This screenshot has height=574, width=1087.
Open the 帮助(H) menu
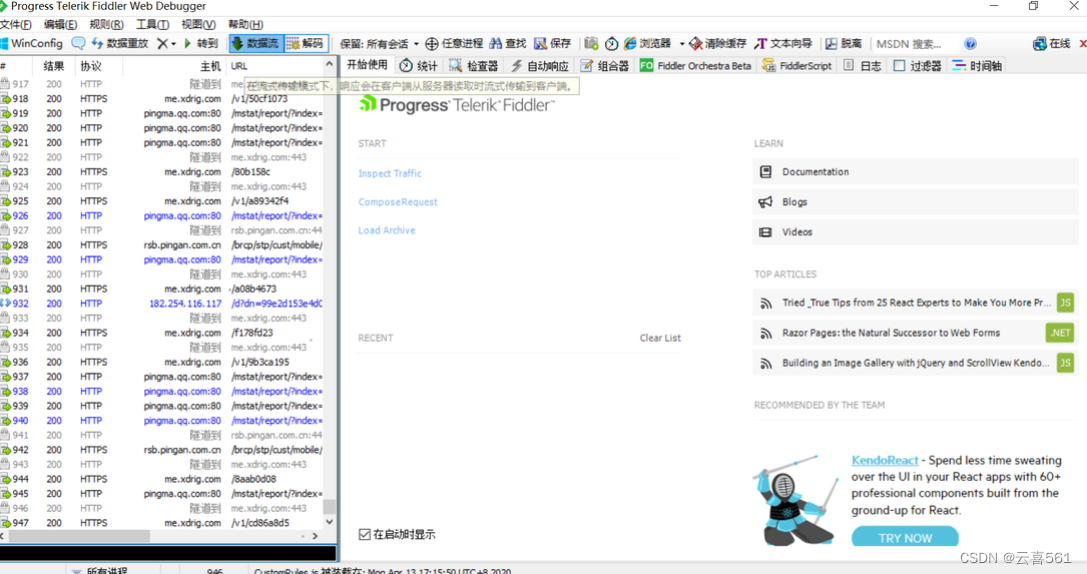click(x=245, y=24)
